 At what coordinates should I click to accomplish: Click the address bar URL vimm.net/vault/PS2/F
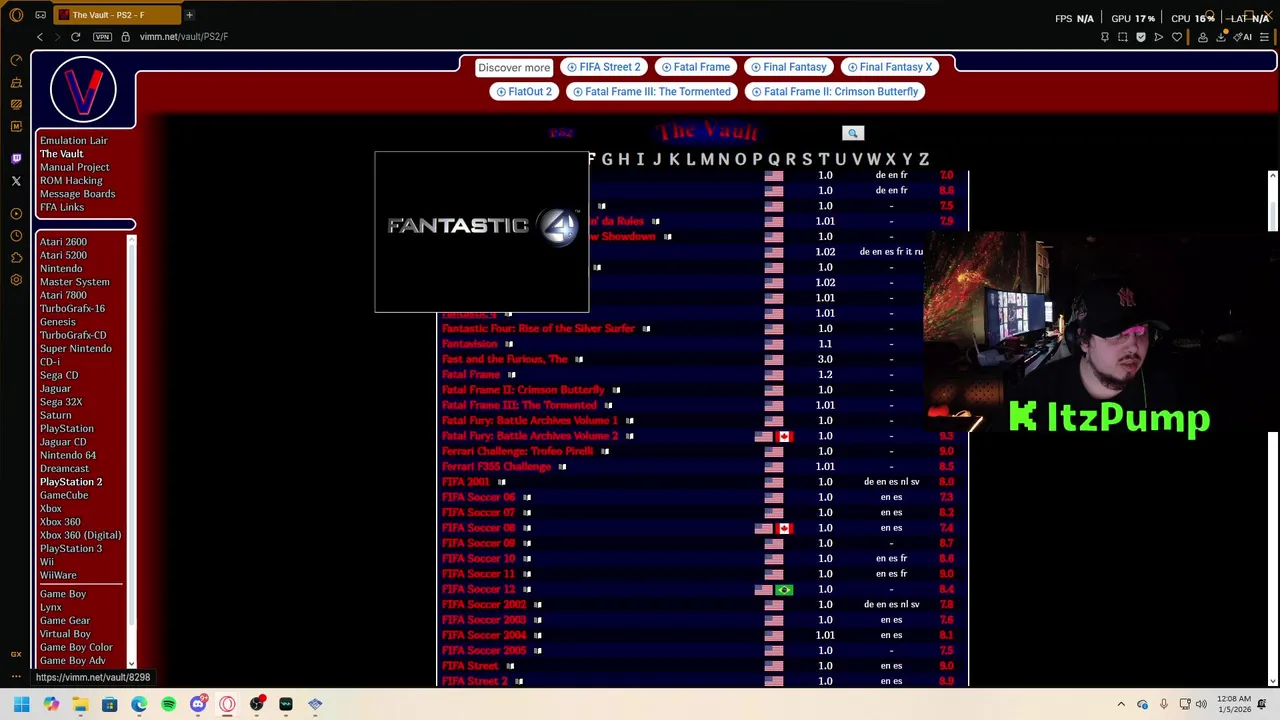[x=184, y=37]
